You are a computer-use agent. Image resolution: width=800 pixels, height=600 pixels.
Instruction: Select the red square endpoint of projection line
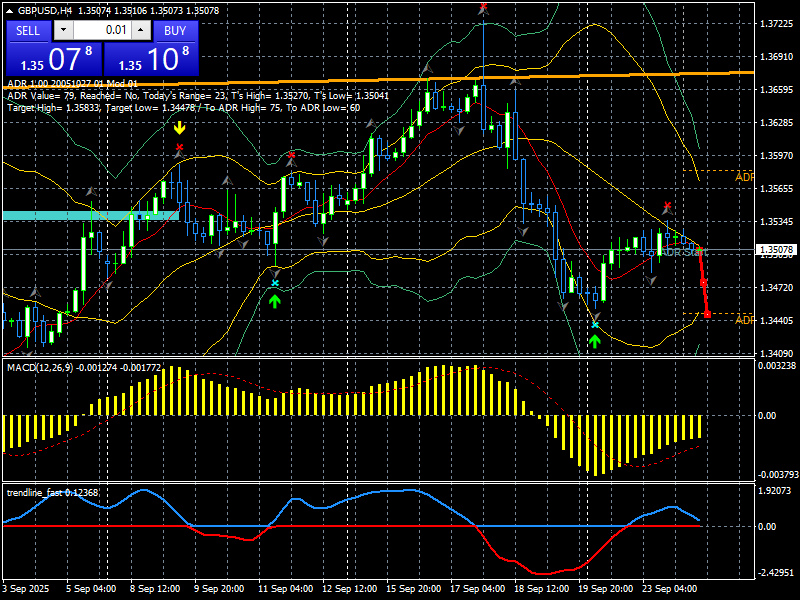point(707,314)
